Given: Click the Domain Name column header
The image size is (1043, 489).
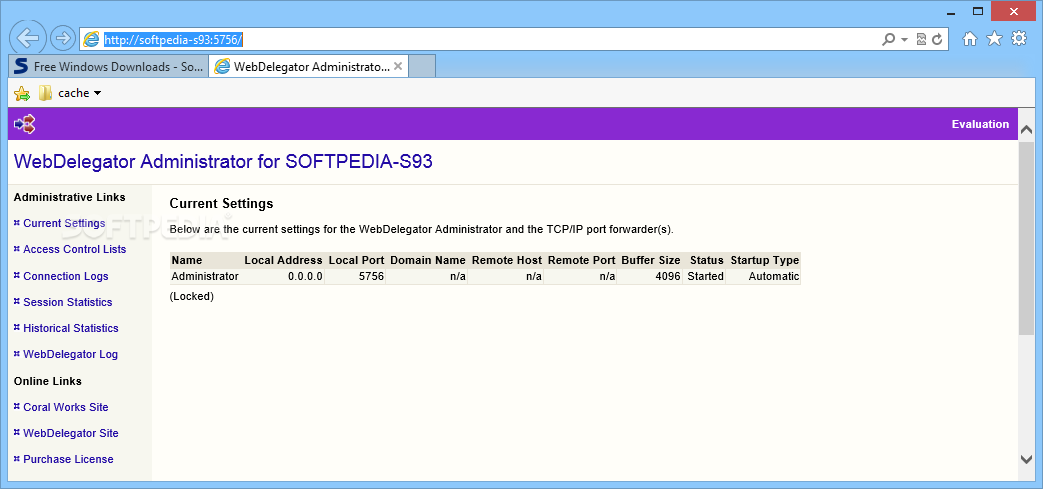Looking at the screenshot, I should click(x=428, y=260).
